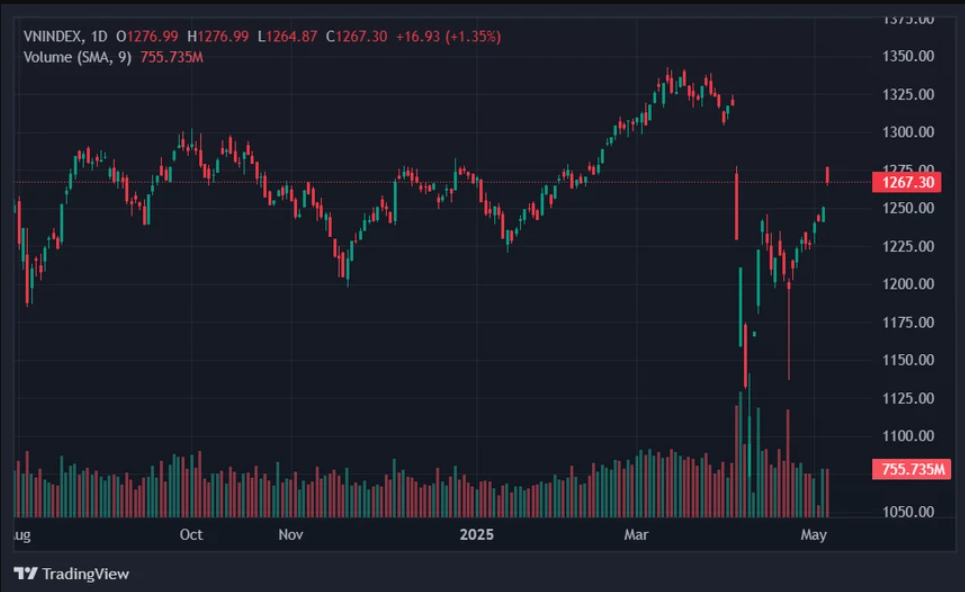Open the Volume (SMA, 9) indicator legend

pyautogui.click(x=78, y=57)
